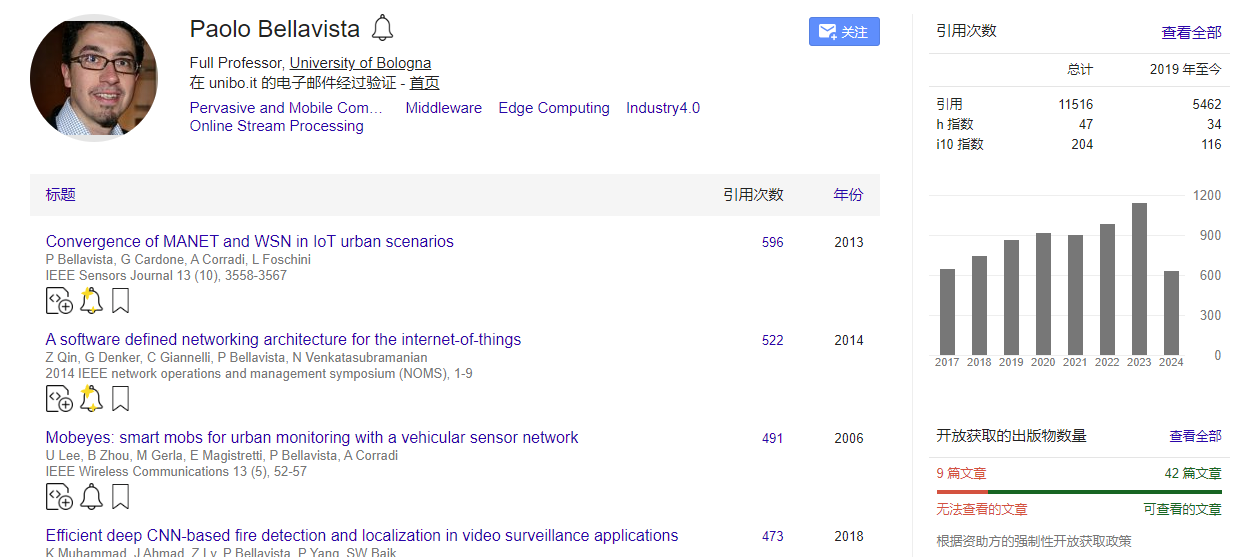Click the bookmark icon under software defined networking paper
The width and height of the screenshot is (1259, 557).
(x=120, y=399)
